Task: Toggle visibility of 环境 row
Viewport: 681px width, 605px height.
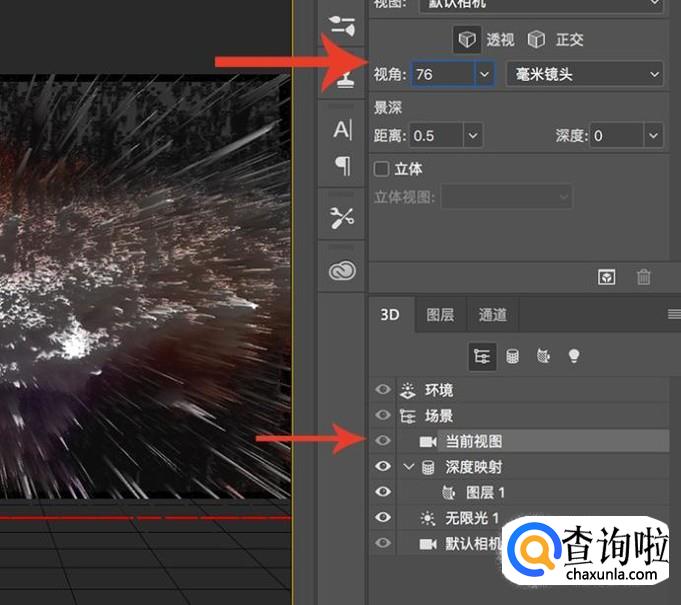Action: pyautogui.click(x=383, y=389)
